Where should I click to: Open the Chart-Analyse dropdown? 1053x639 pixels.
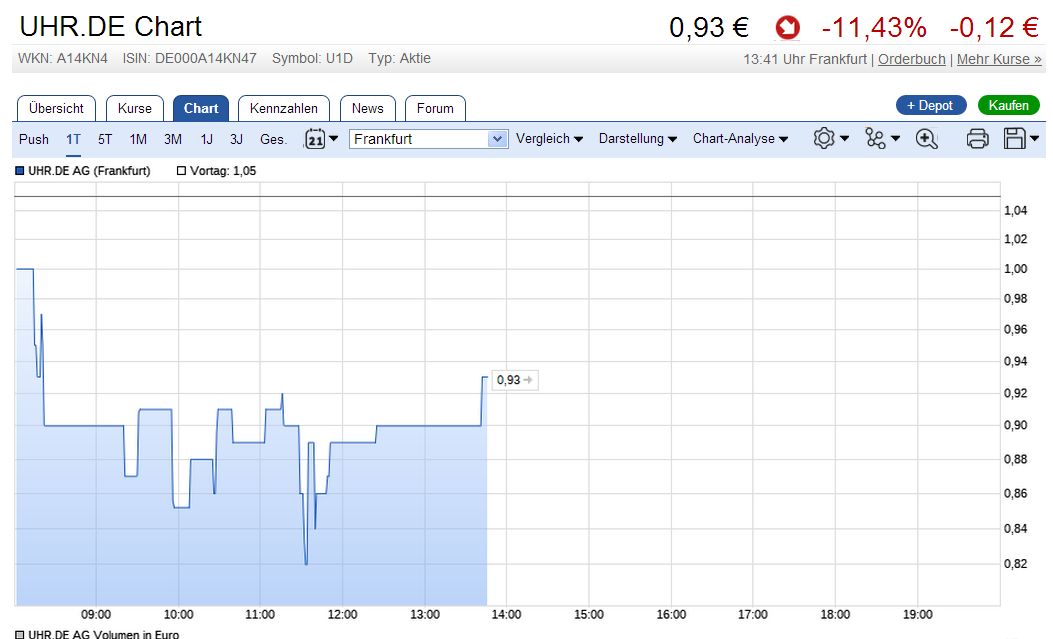(x=739, y=139)
